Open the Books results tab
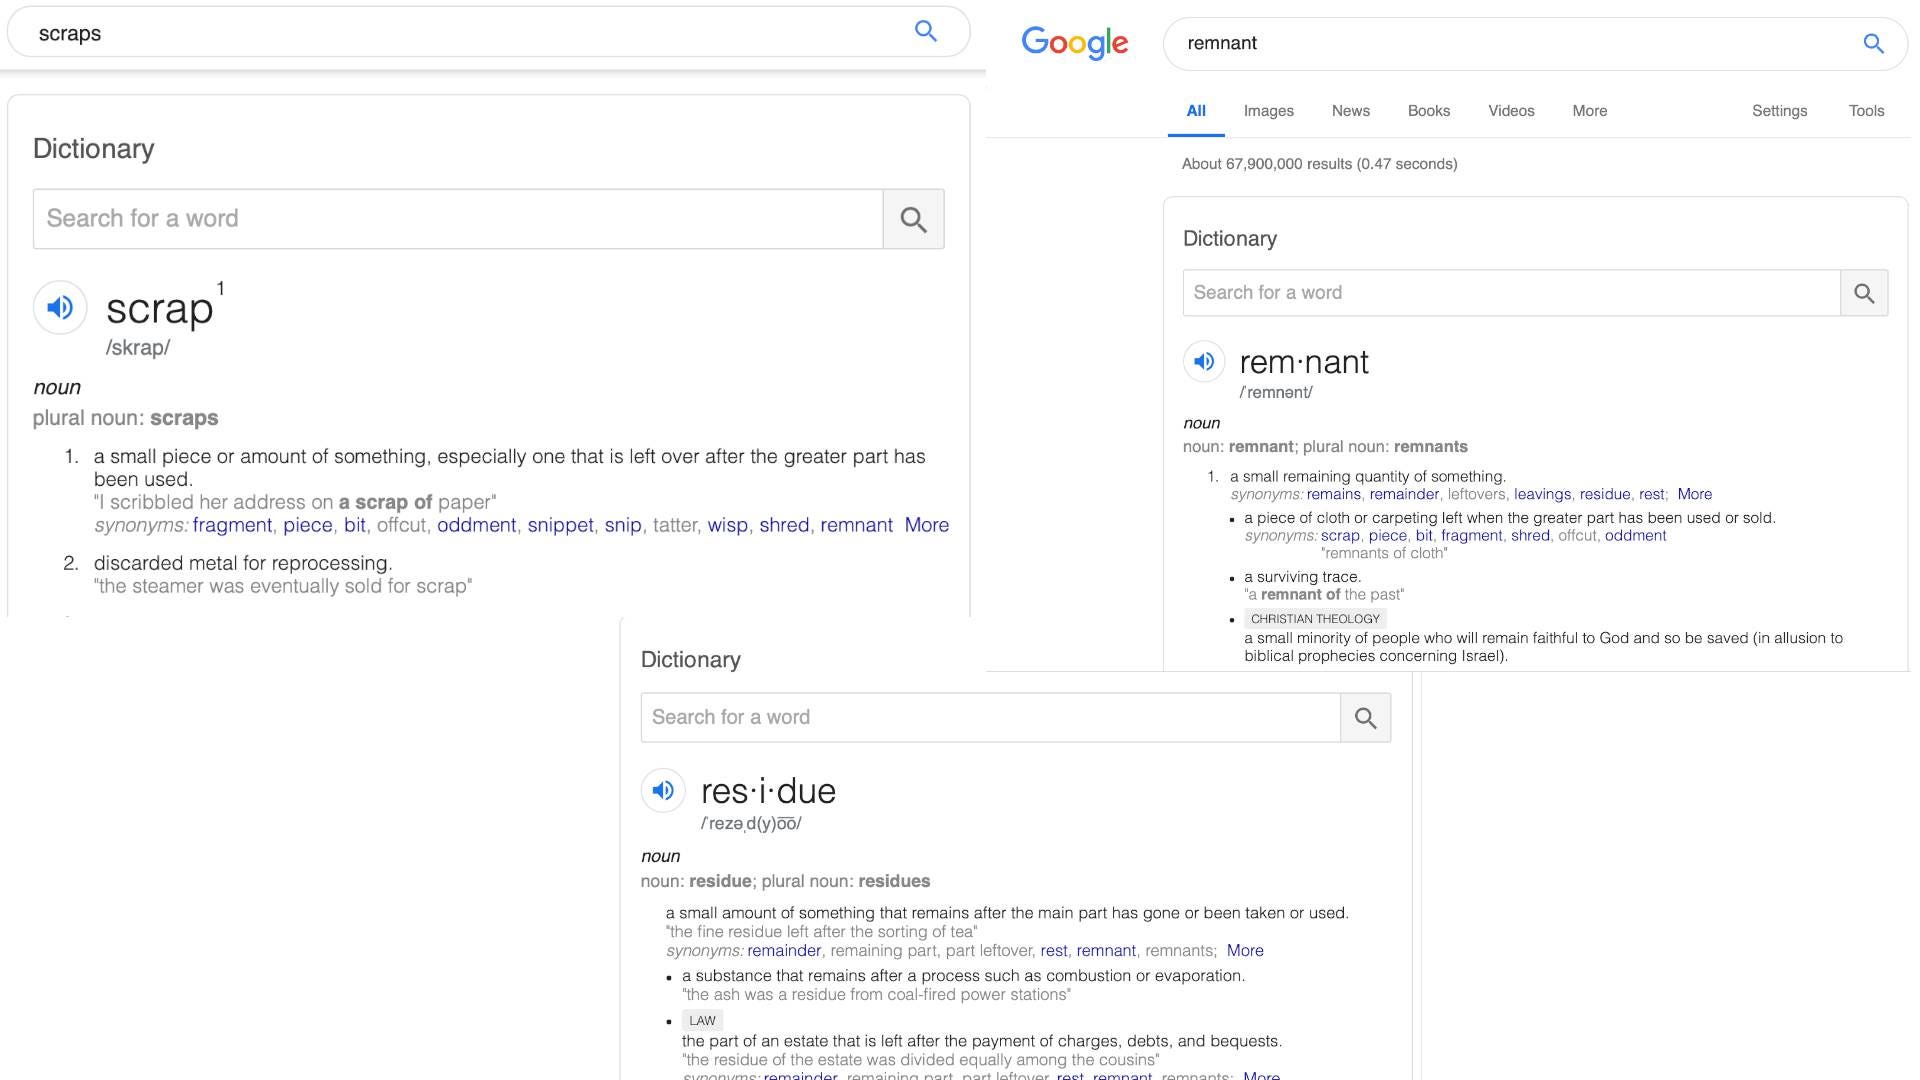The height and width of the screenshot is (1080, 1920). coord(1428,111)
